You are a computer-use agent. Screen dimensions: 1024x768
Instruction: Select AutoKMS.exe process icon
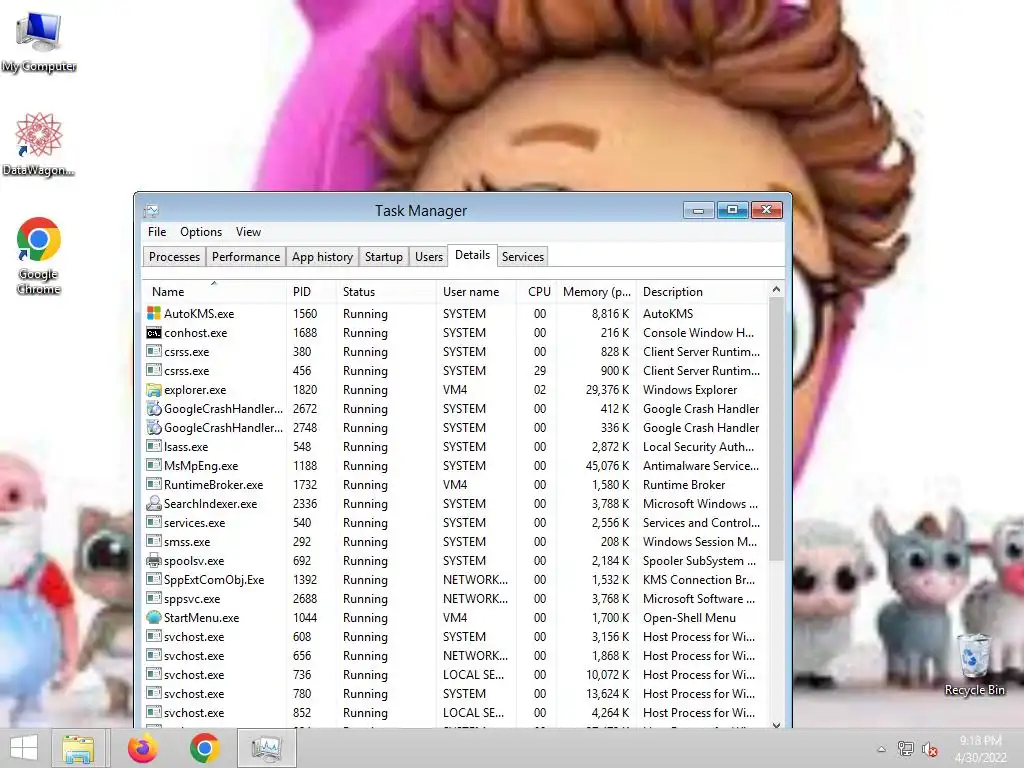153,313
